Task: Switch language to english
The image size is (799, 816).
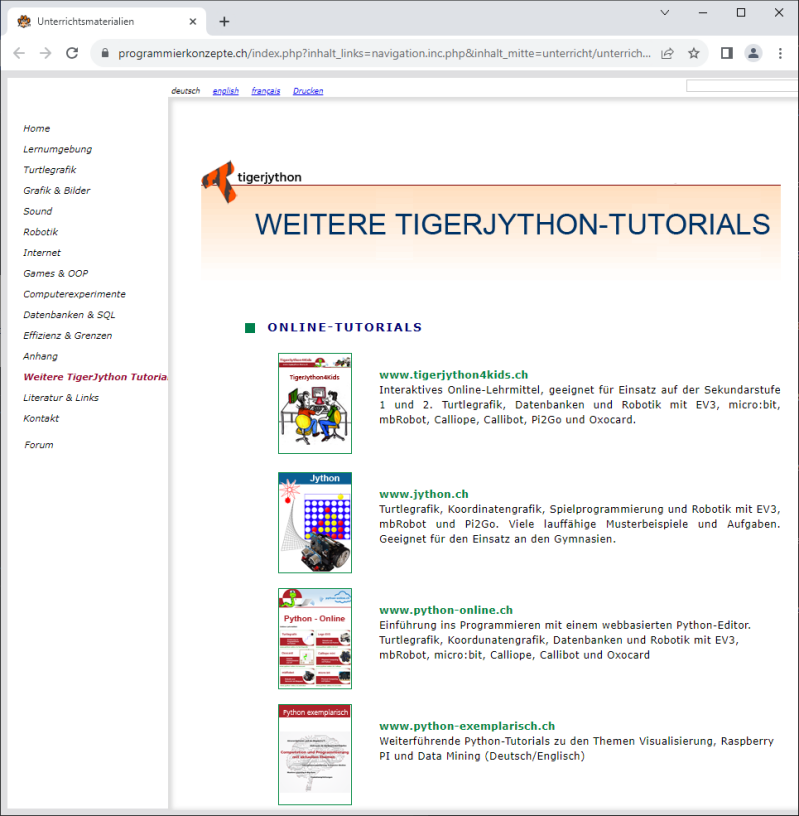Action: click(x=225, y=91)
